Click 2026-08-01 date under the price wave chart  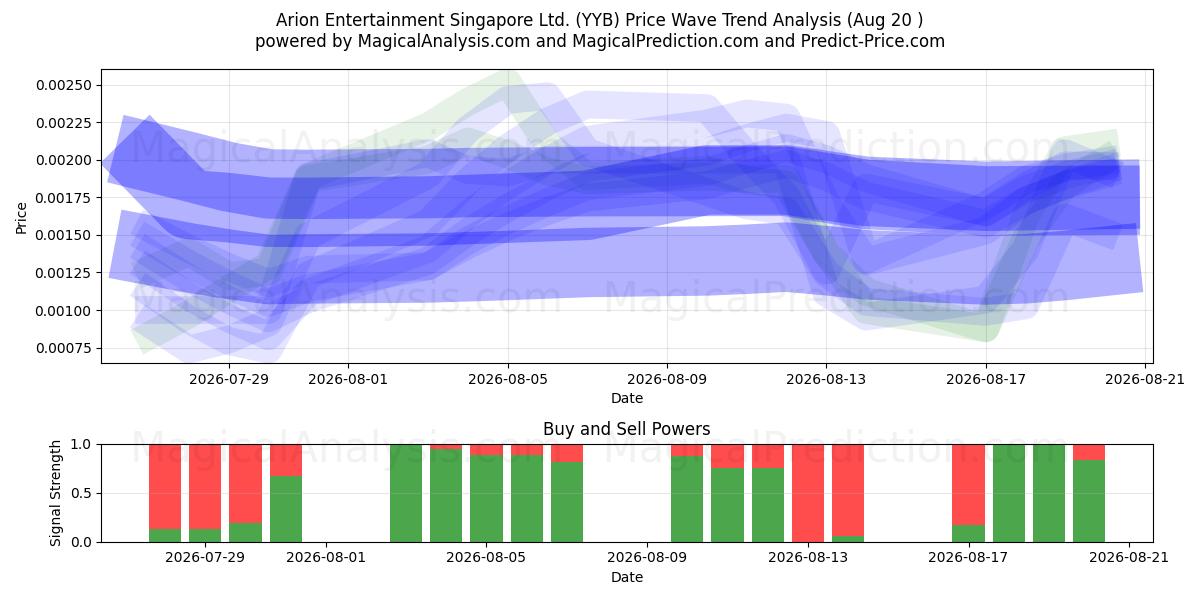coord(348,378)
